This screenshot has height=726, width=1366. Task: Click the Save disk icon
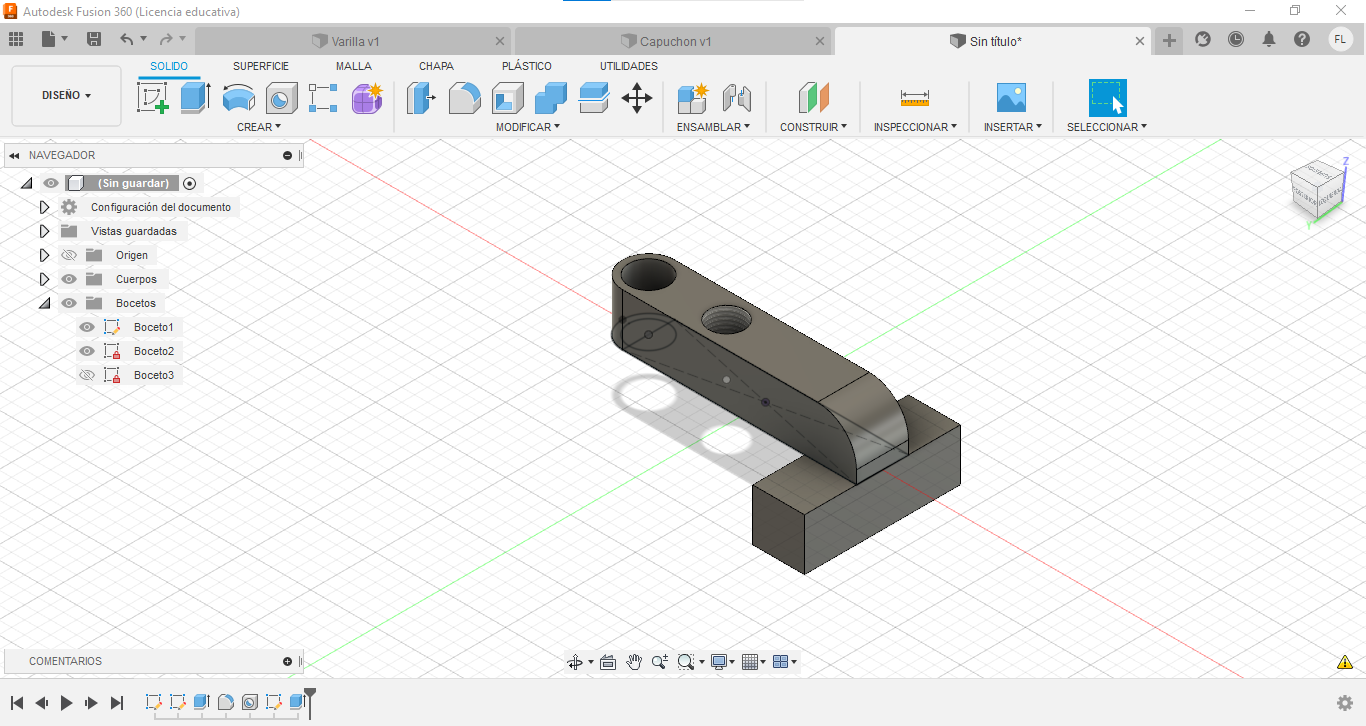pos(94,39)
